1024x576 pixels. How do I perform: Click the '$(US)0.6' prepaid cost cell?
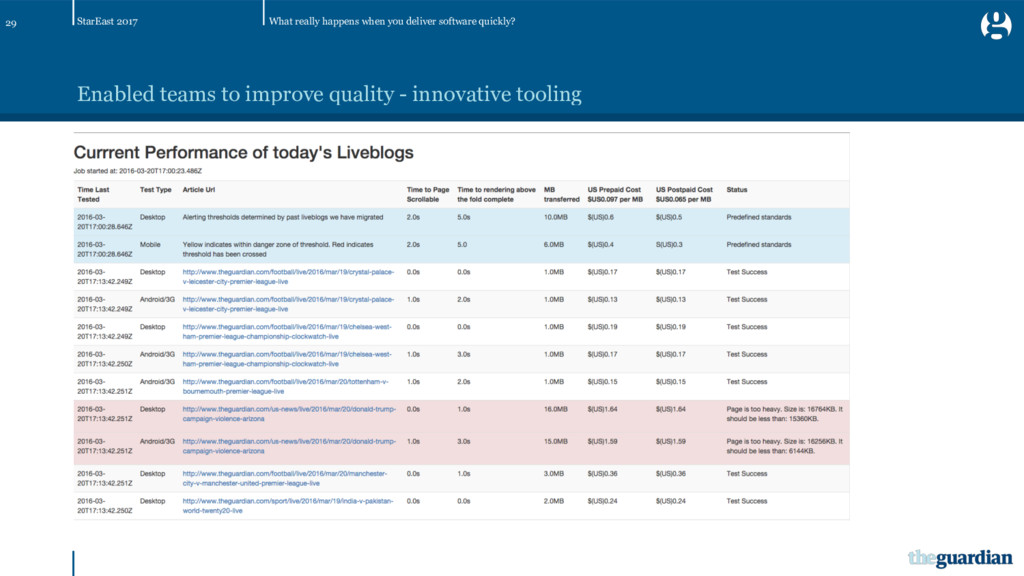601,217
